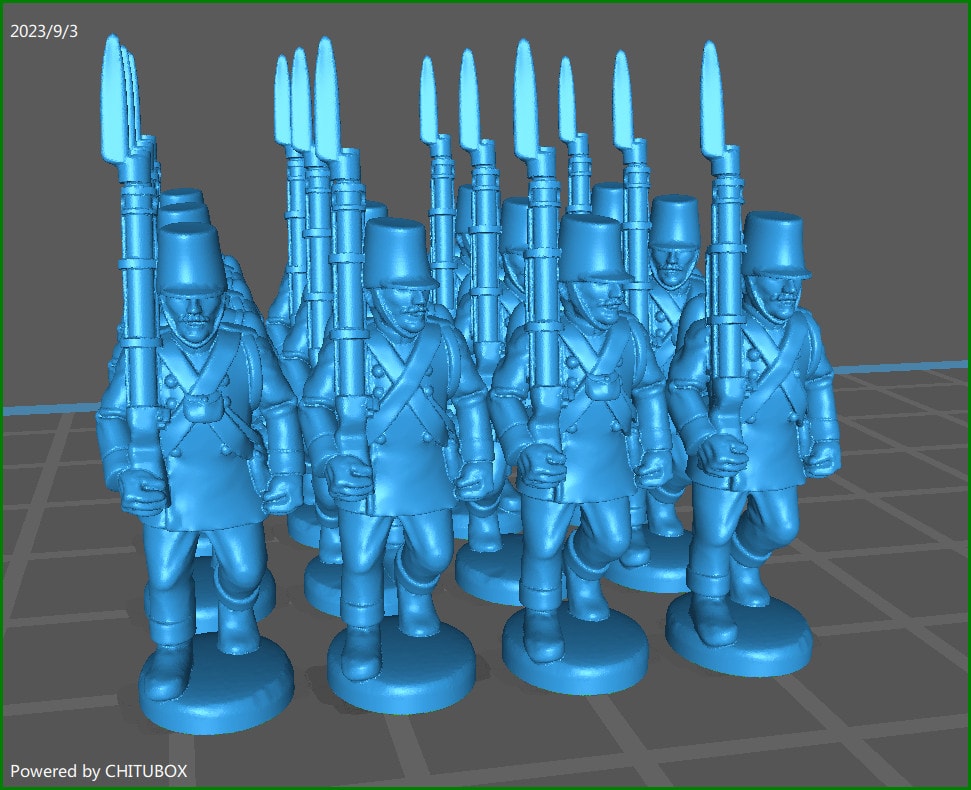Select the front-left soldier model
The image size is (971, 790).
pos(200,450)
